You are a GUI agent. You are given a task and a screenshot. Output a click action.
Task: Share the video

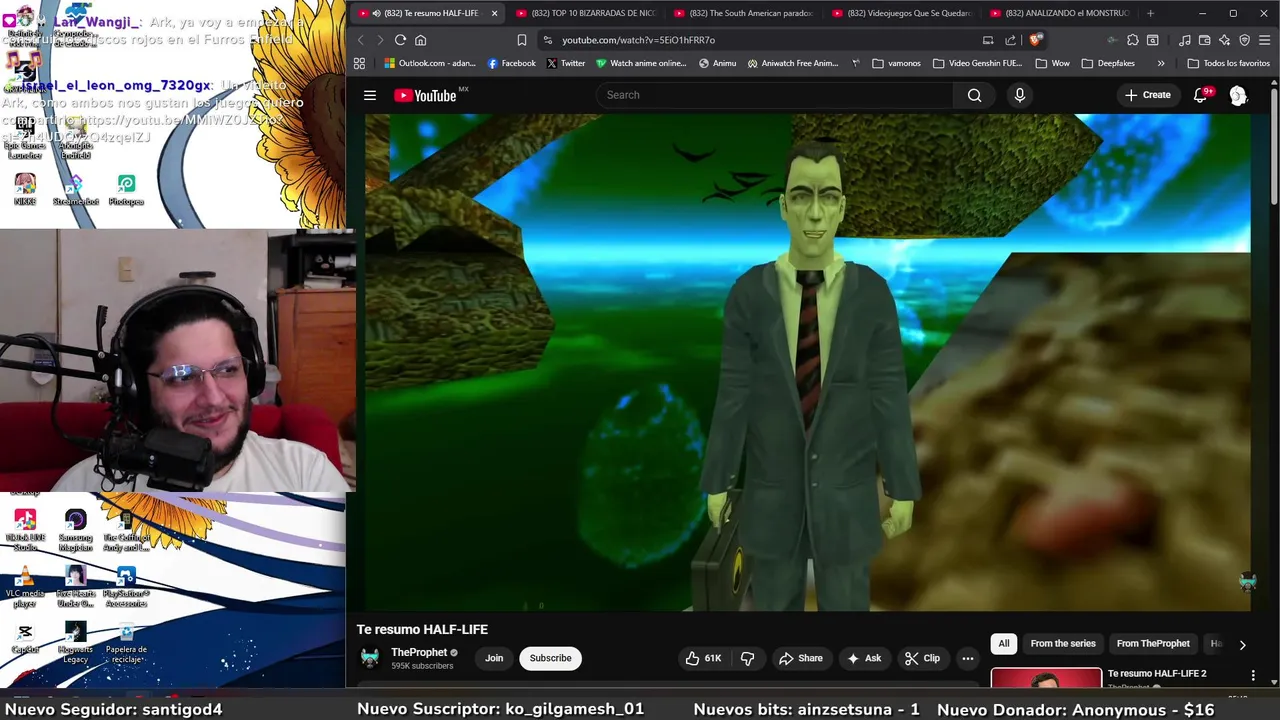801,658
